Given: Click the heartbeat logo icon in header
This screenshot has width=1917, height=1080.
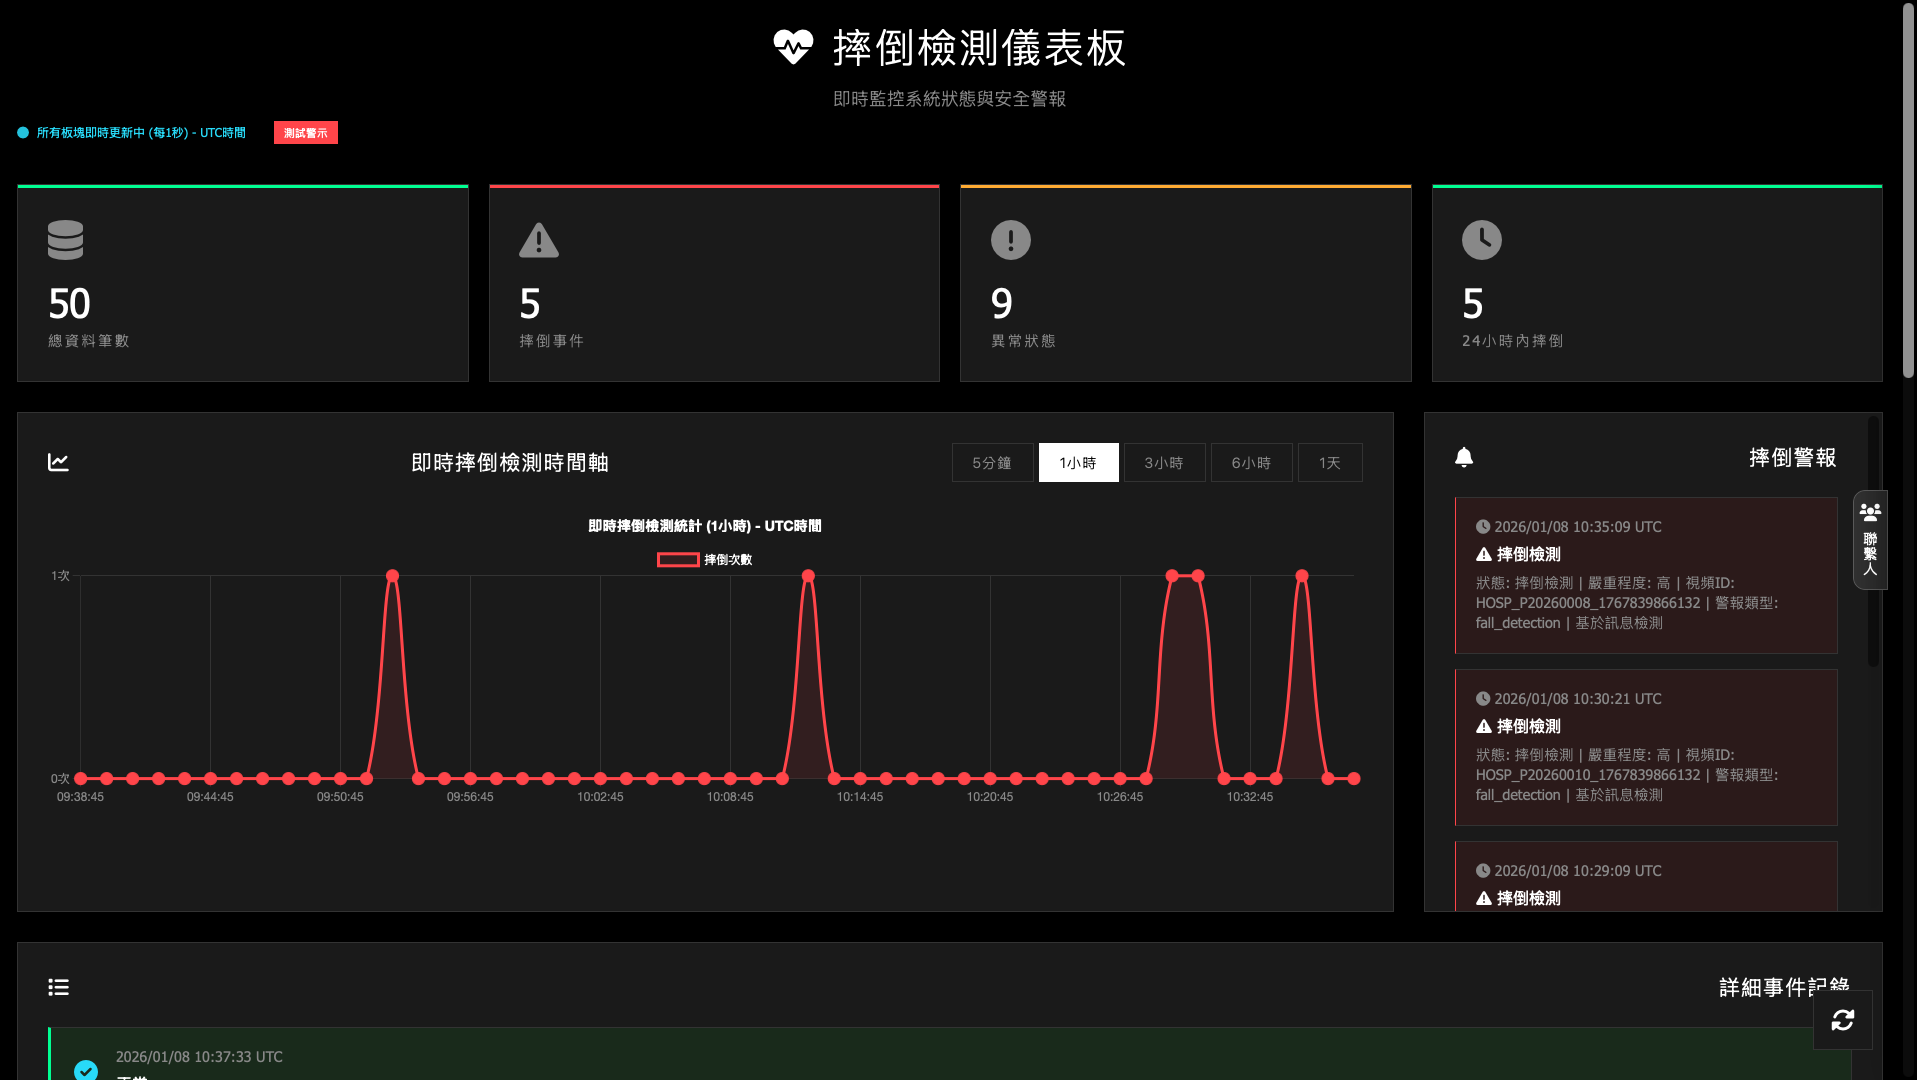Looking at the screenshot, I should click(x=793, y=47).
